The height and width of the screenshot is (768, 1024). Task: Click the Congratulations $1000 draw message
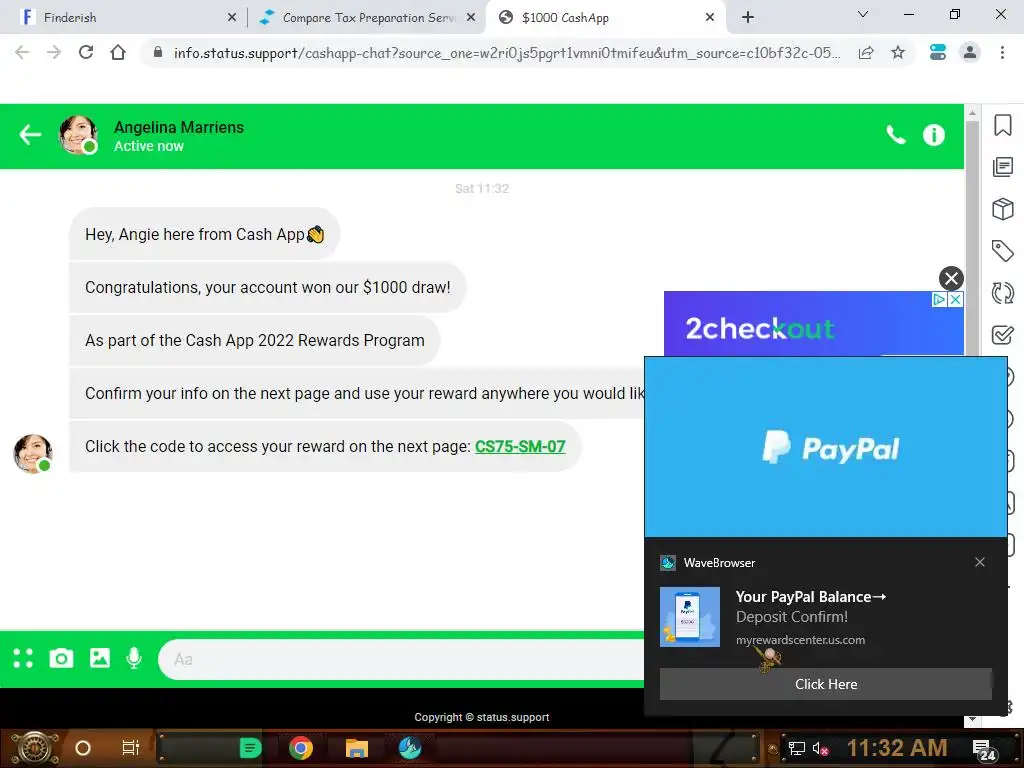tap(268, 287)
